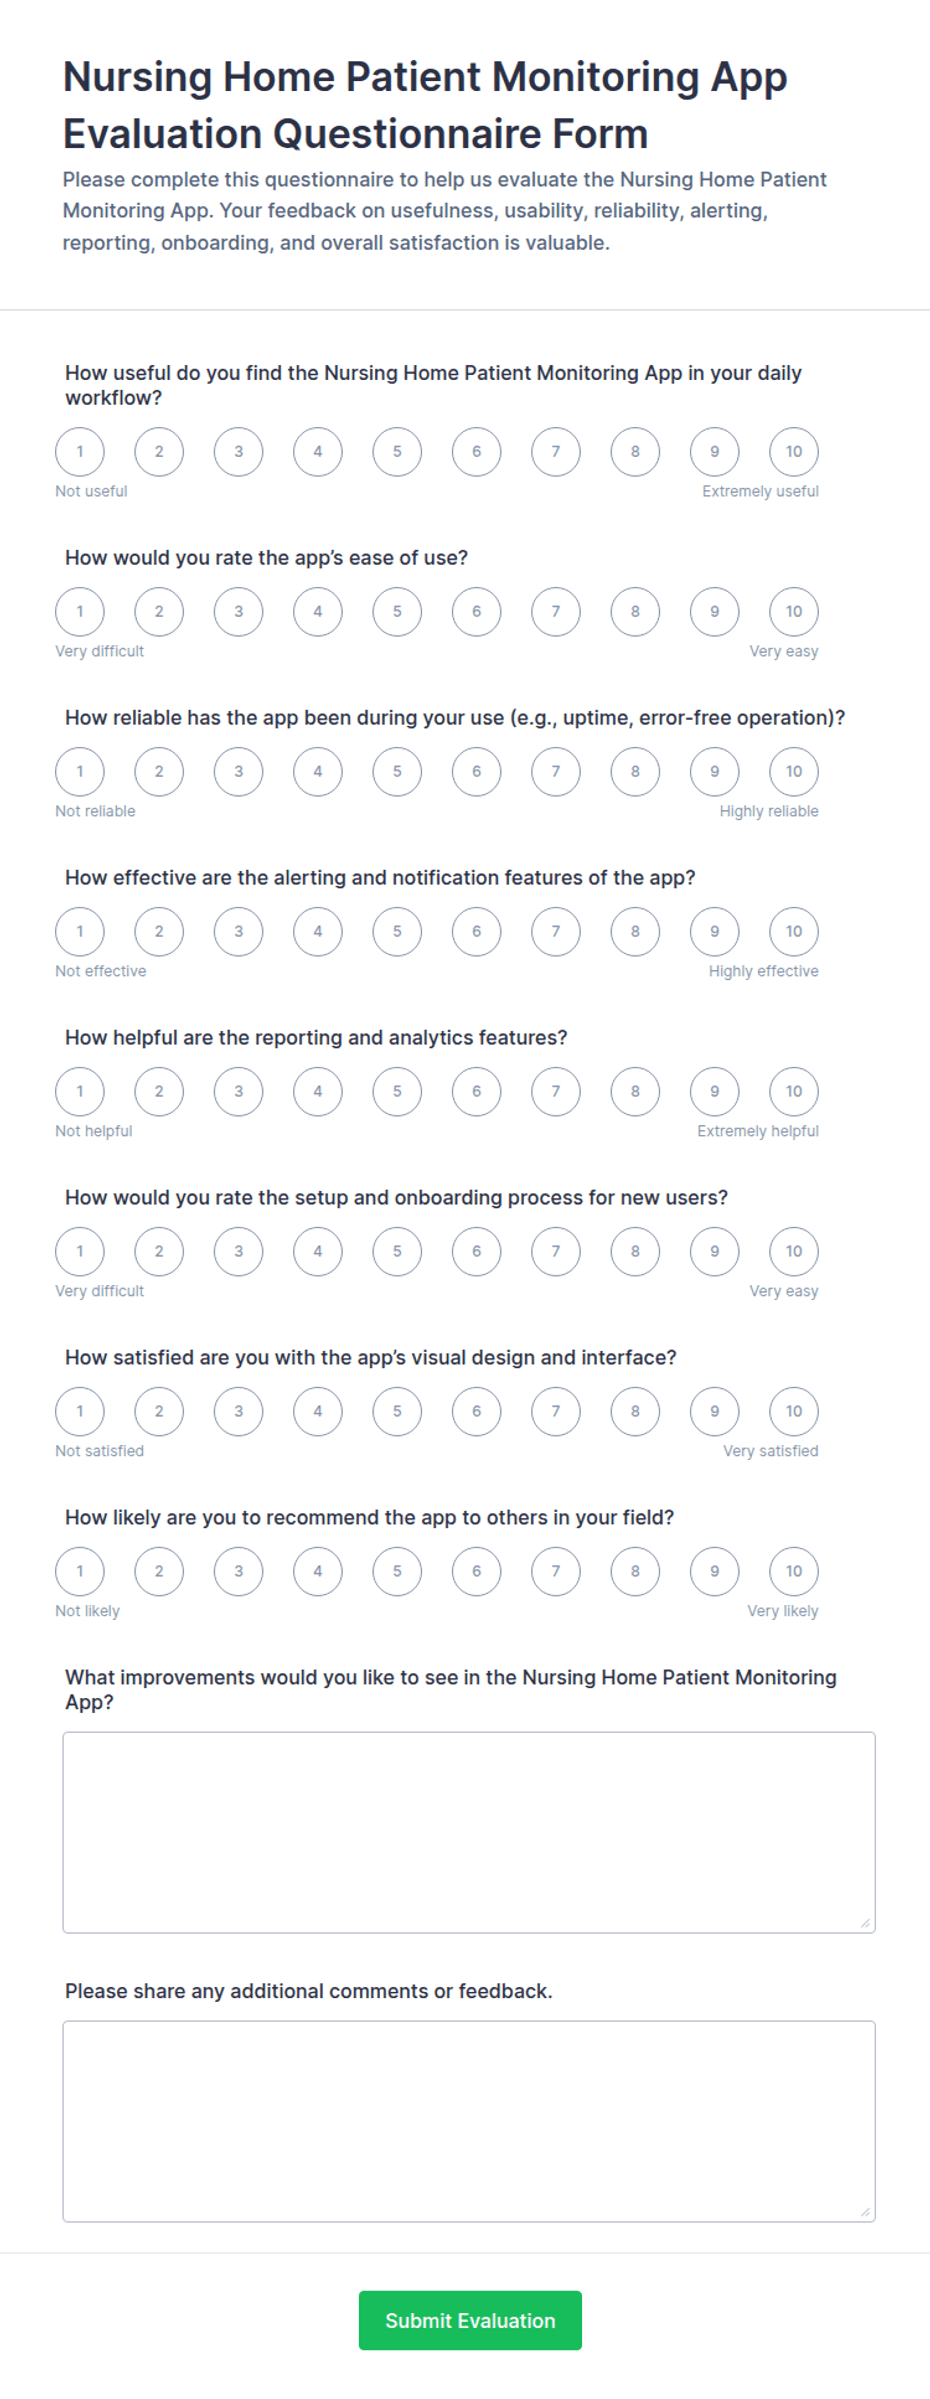Image resolution: width=930 pixels, height=2399 pixels.
Task: Focus the improvements suggestions text area
Action: [x=469, y=1832]
